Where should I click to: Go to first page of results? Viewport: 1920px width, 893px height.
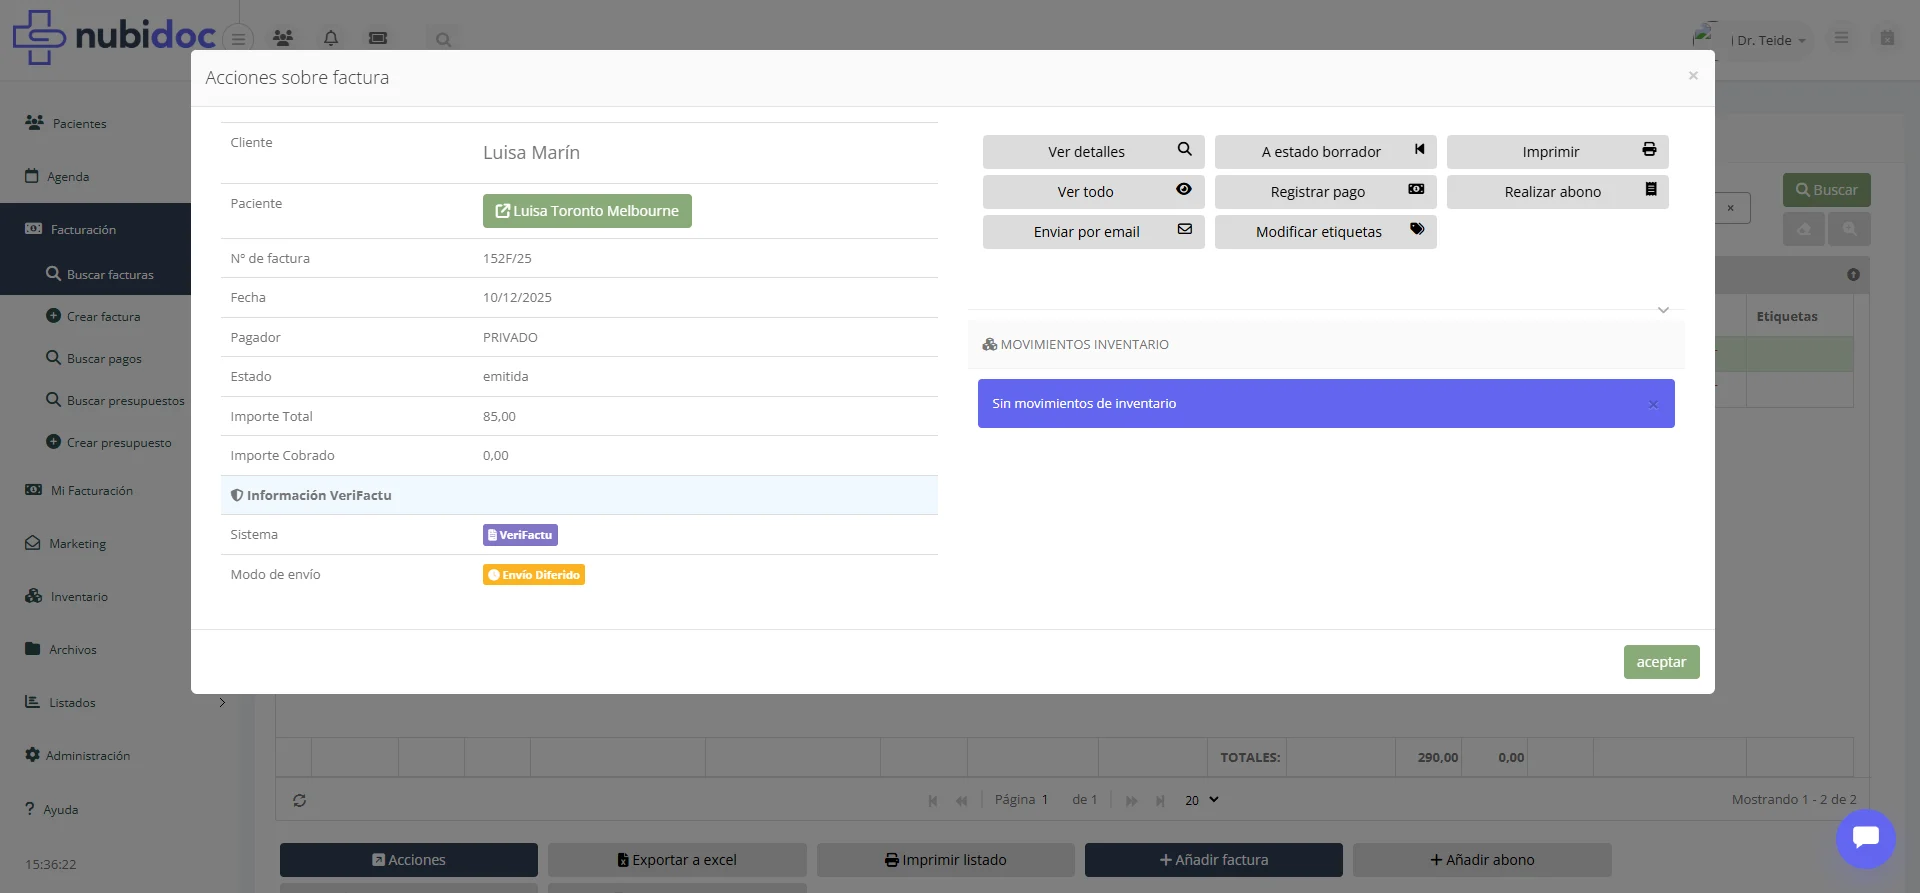933,800
